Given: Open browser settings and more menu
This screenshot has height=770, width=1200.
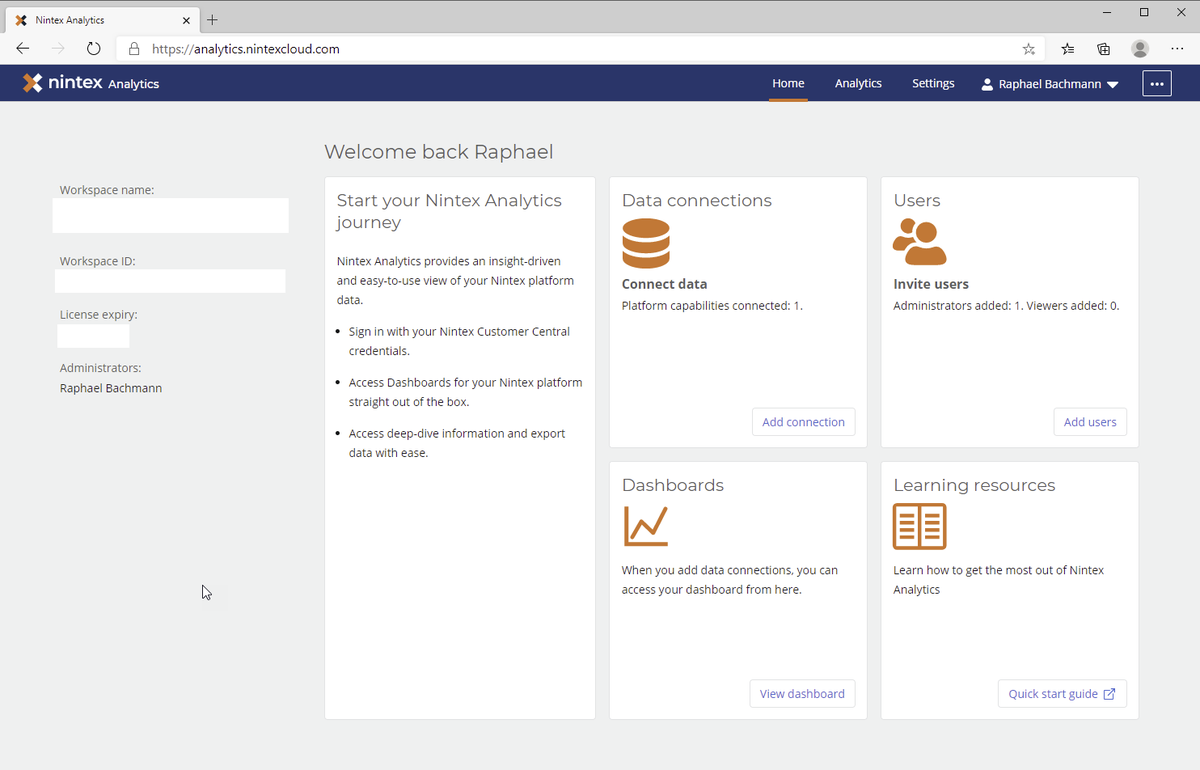Looking at the screenshot, I should (x=1177, y=48).
